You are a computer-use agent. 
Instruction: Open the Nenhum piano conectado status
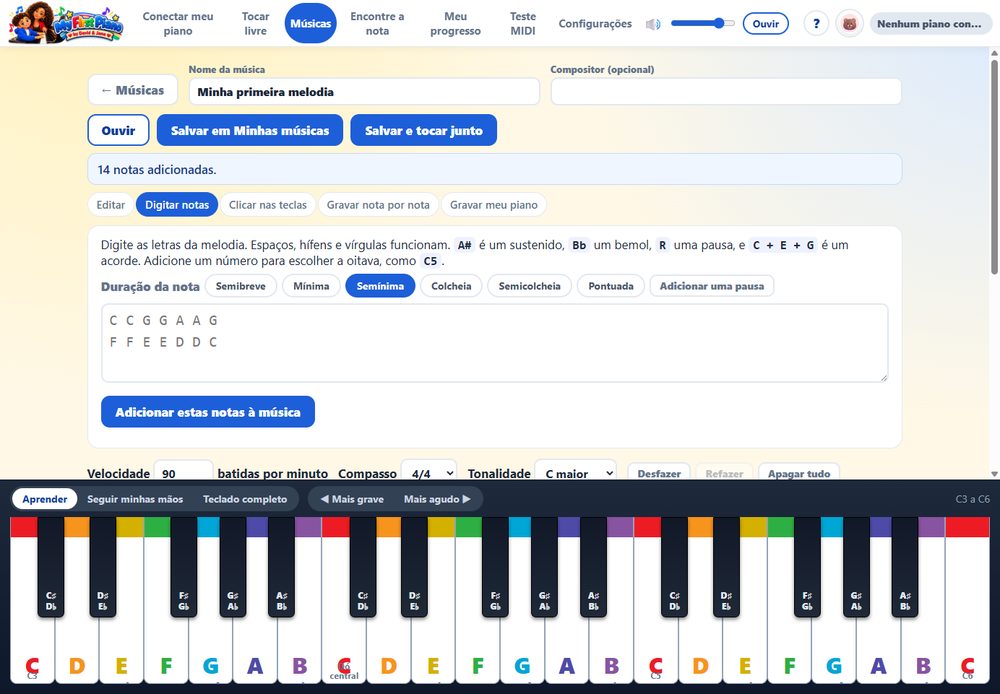[x=930, y=24]
